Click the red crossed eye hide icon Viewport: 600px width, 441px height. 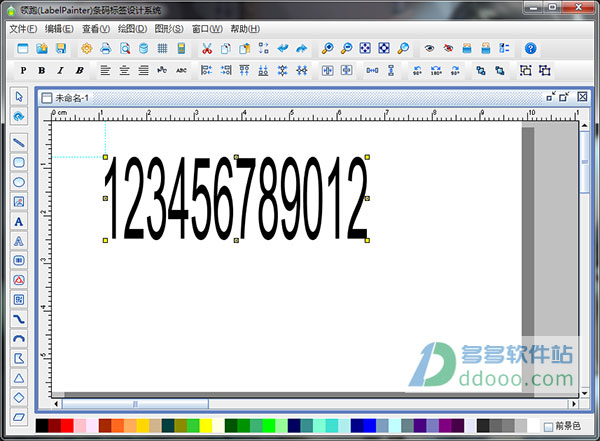(x=448, y=48)
